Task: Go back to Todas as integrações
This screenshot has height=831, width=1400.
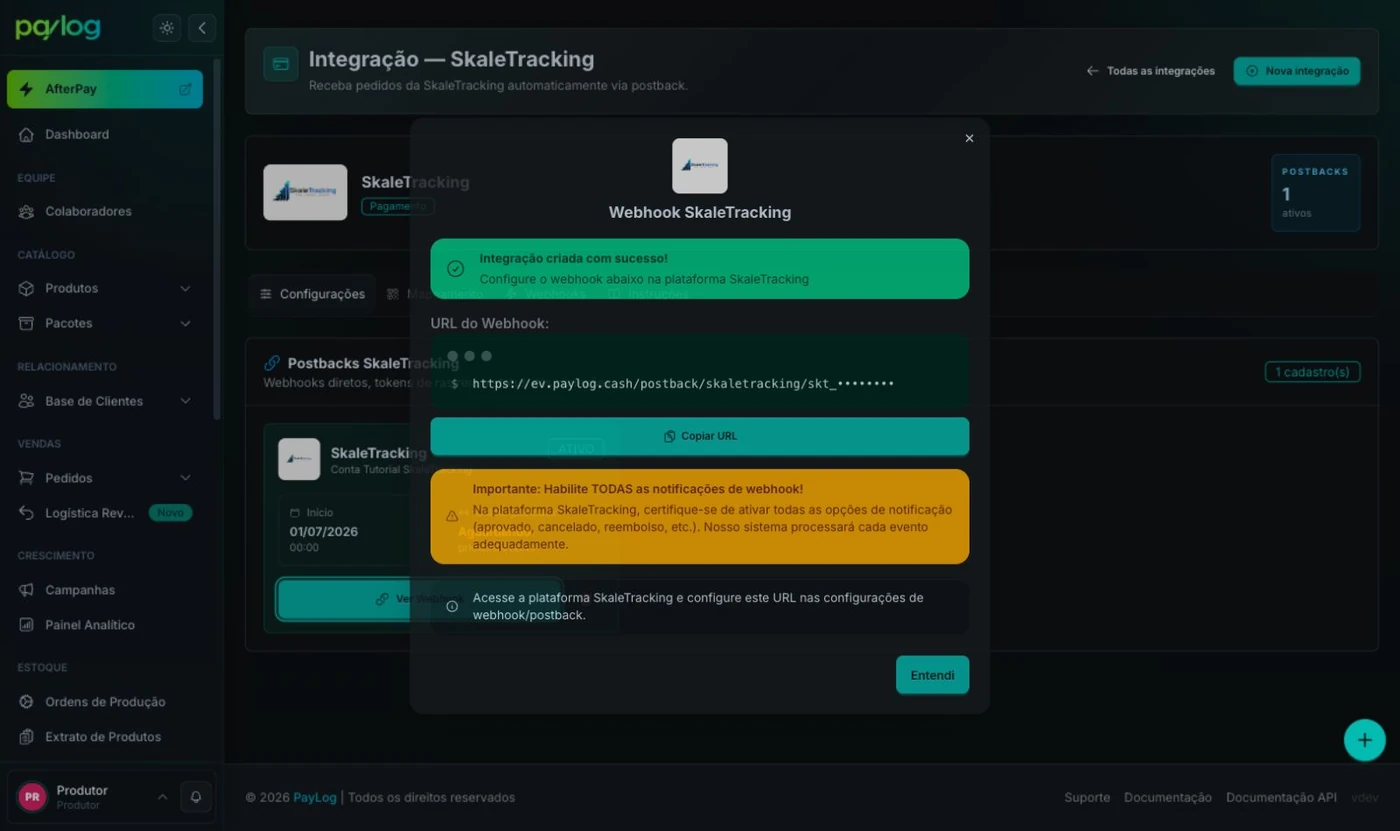Action: [x=1151, y=71]
